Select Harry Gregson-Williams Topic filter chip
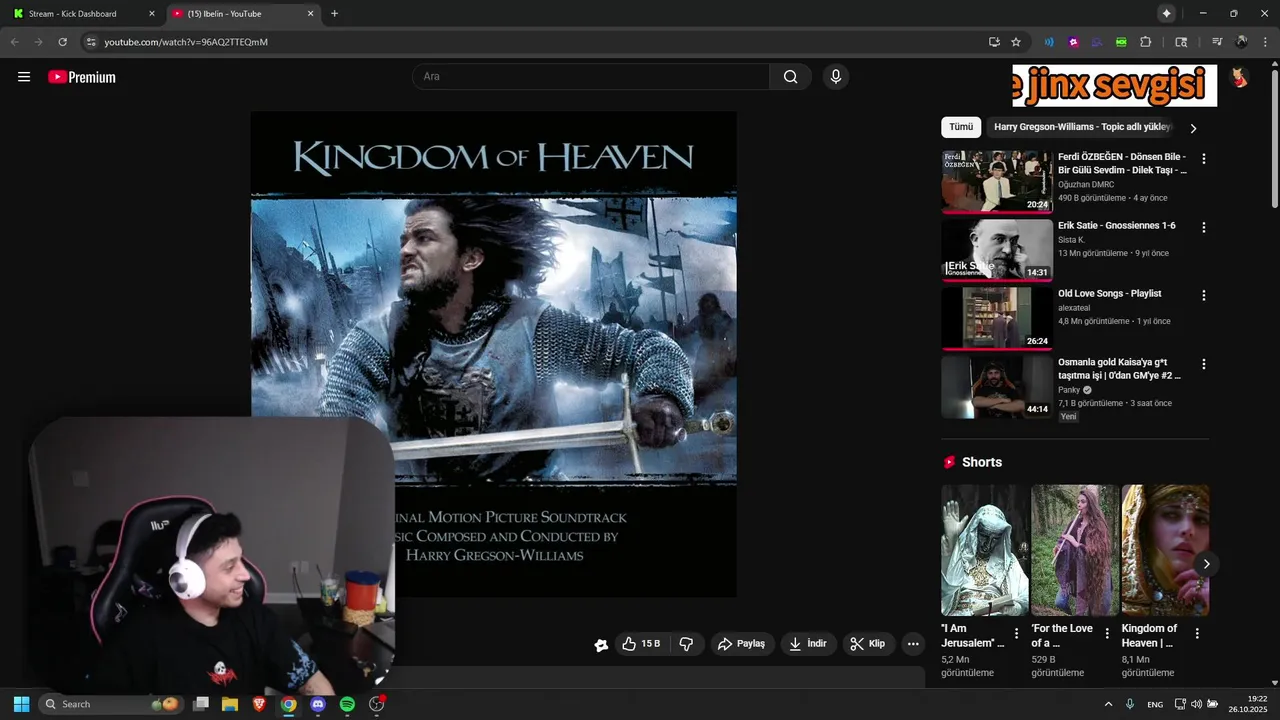Viewport: 1280px width, 720px height. [1082, 127]
